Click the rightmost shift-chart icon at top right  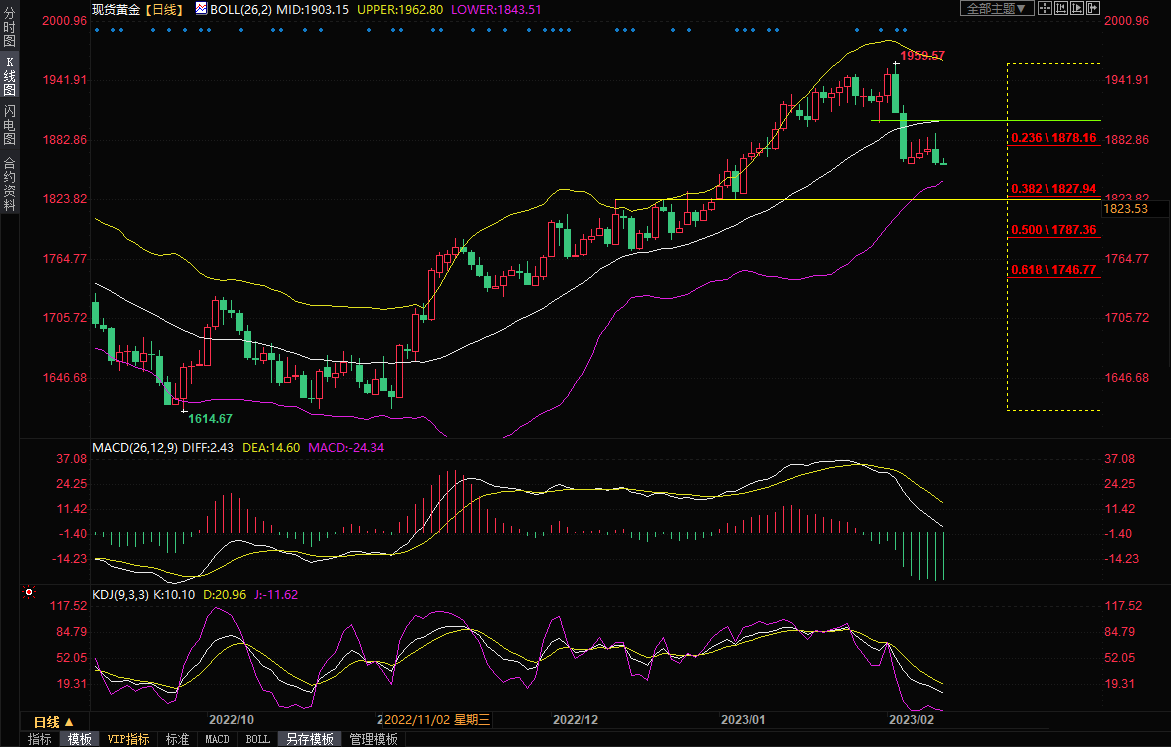[1093, 8]
